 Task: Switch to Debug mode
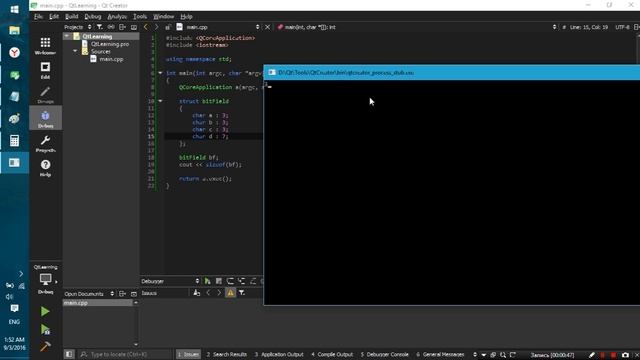[45, 119]
